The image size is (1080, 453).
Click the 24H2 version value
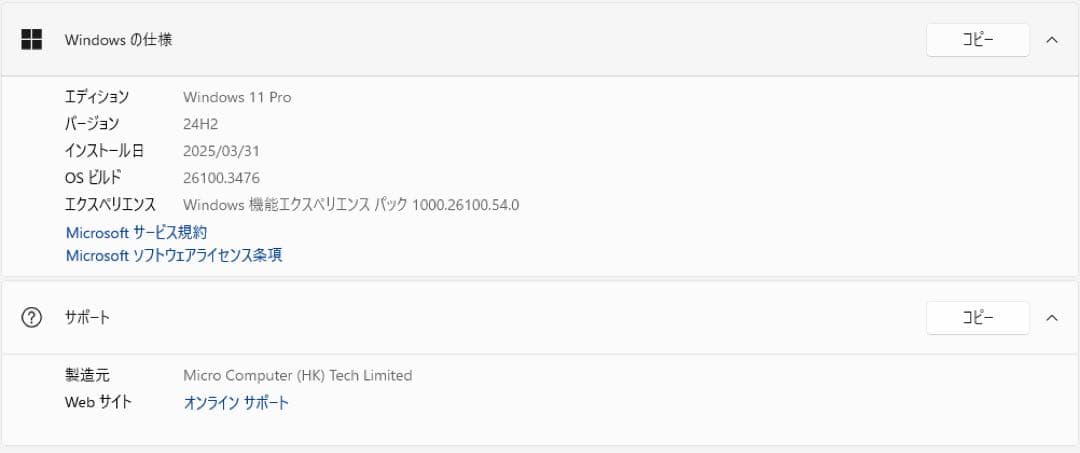[200, 124]
